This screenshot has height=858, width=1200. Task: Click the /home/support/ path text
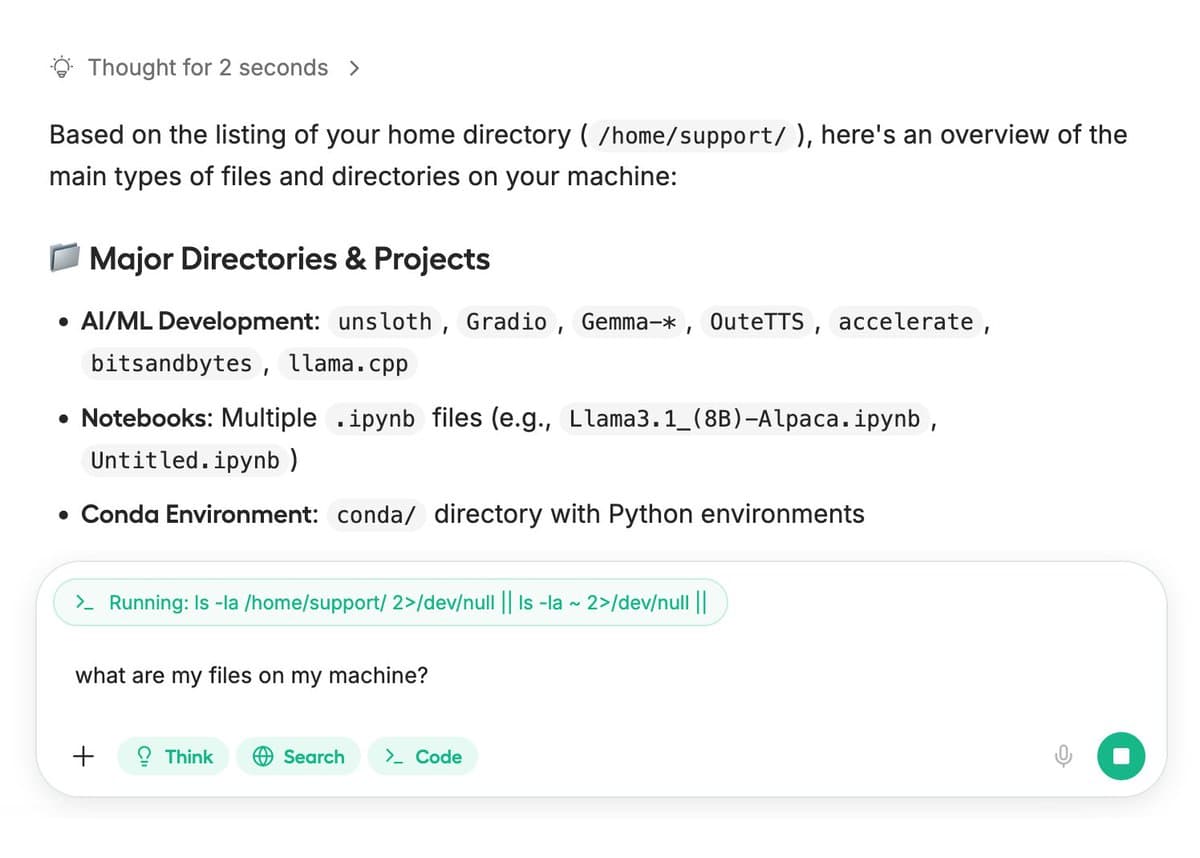pyautogui.click(x=691, y=135)
